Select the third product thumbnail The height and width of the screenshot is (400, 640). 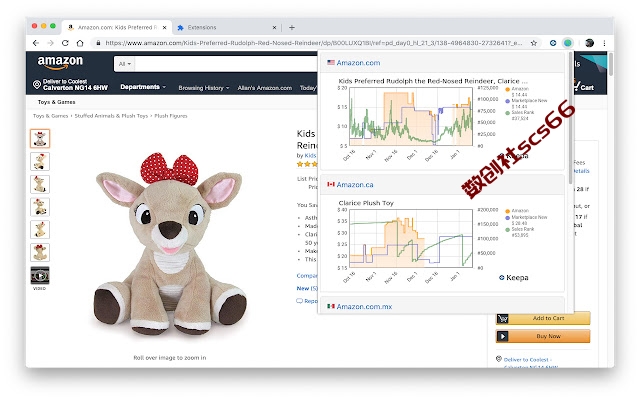point(40,184)
